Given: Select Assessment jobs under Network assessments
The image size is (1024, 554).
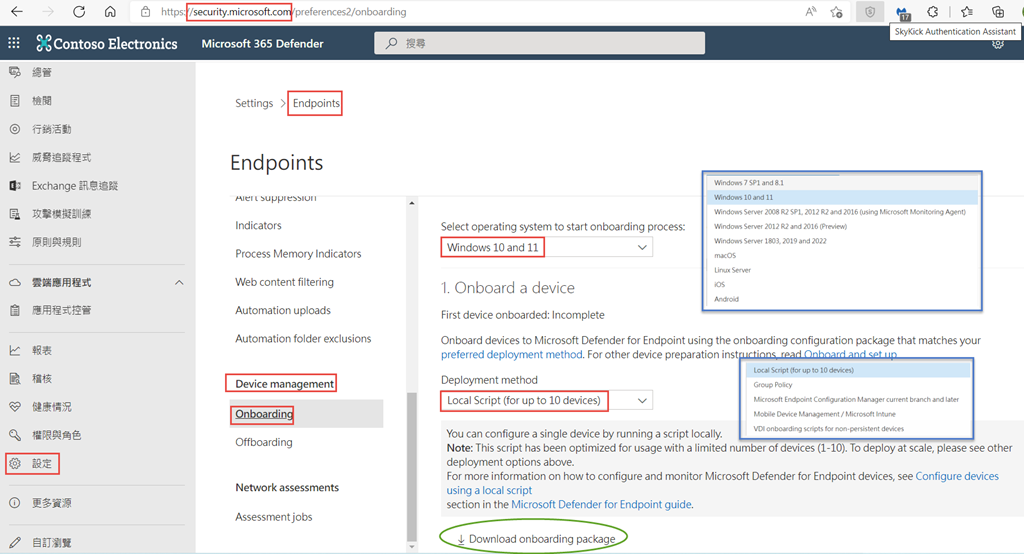Looking at the screenshot, I should 274,517.
